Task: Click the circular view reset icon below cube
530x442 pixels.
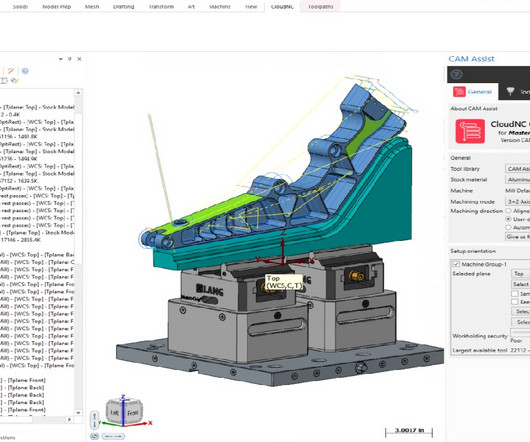Action: pyautogui.click(x=95, y=436)
